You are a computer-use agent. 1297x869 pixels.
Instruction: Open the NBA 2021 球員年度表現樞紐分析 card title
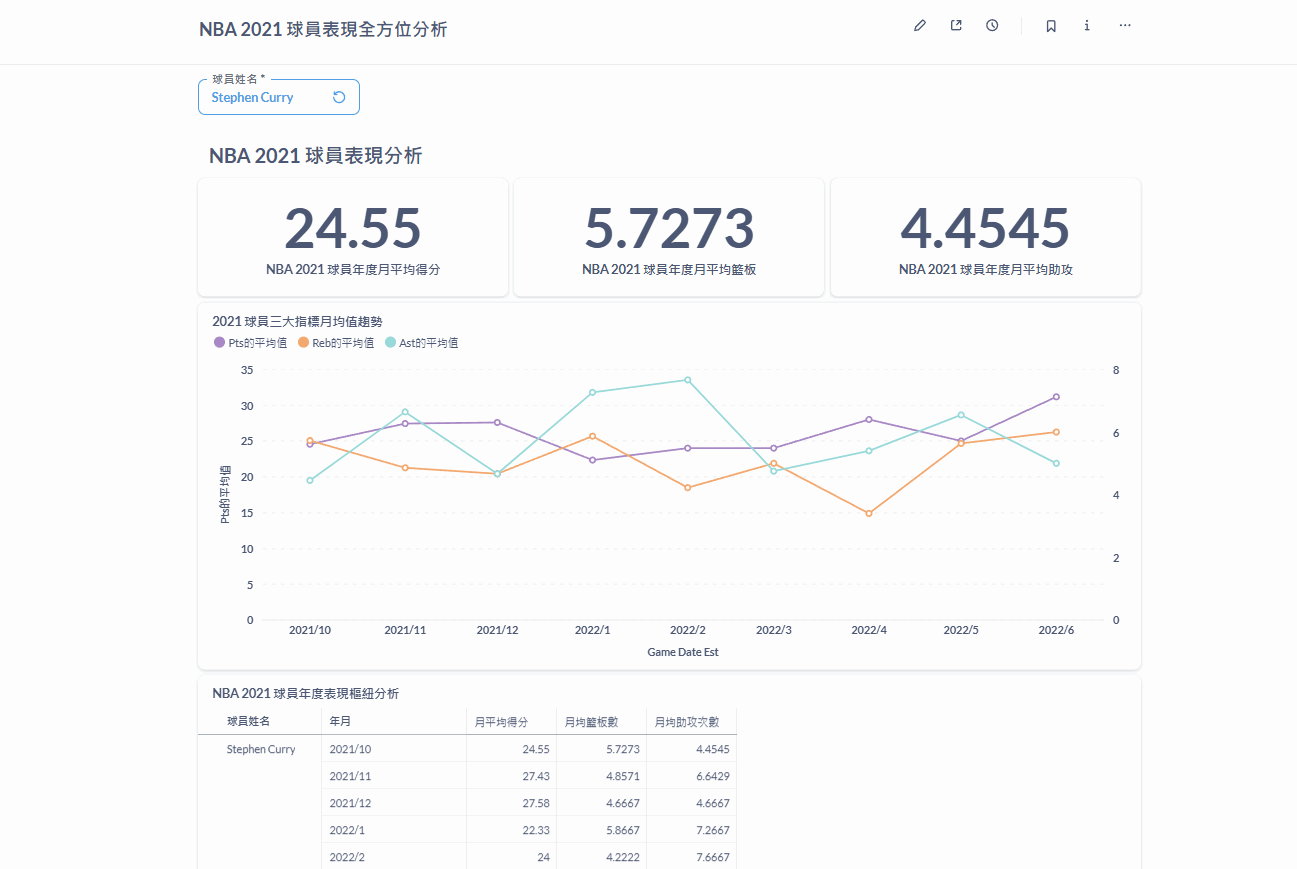(x=305, y=693)
